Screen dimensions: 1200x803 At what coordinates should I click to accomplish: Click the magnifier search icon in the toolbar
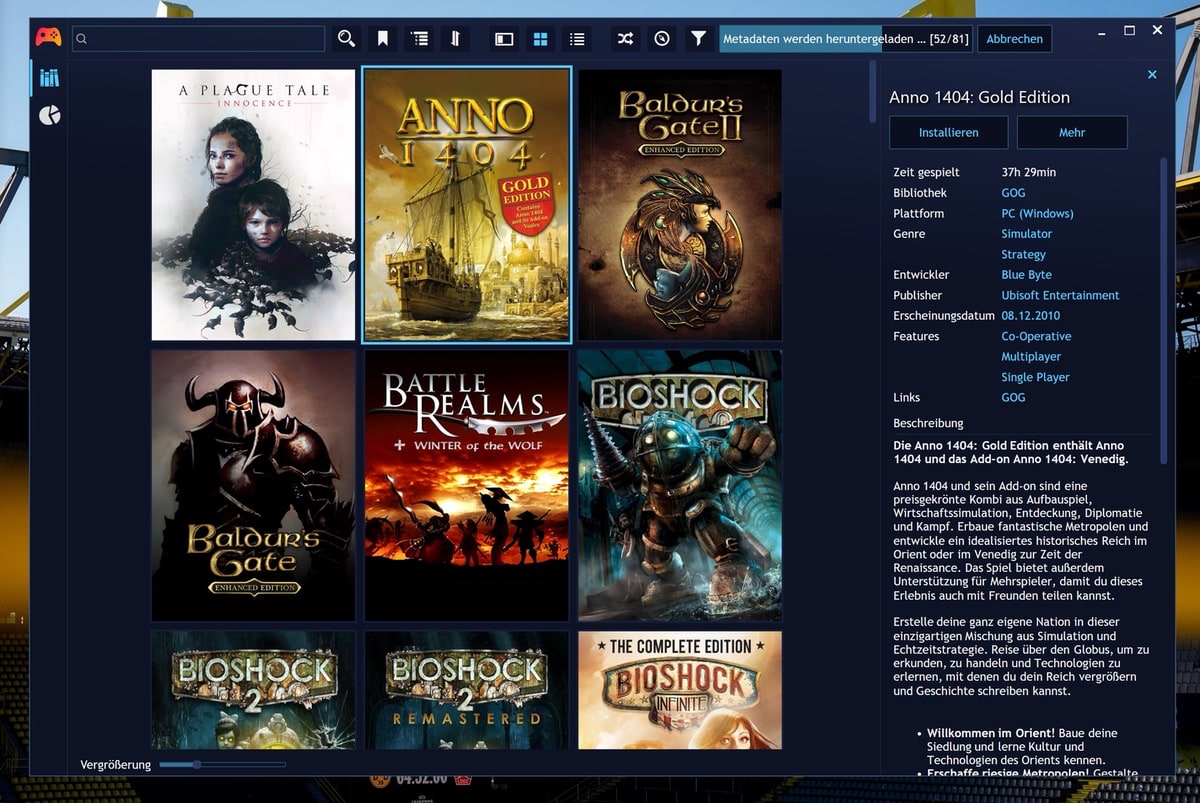click(x=346, y=39)
